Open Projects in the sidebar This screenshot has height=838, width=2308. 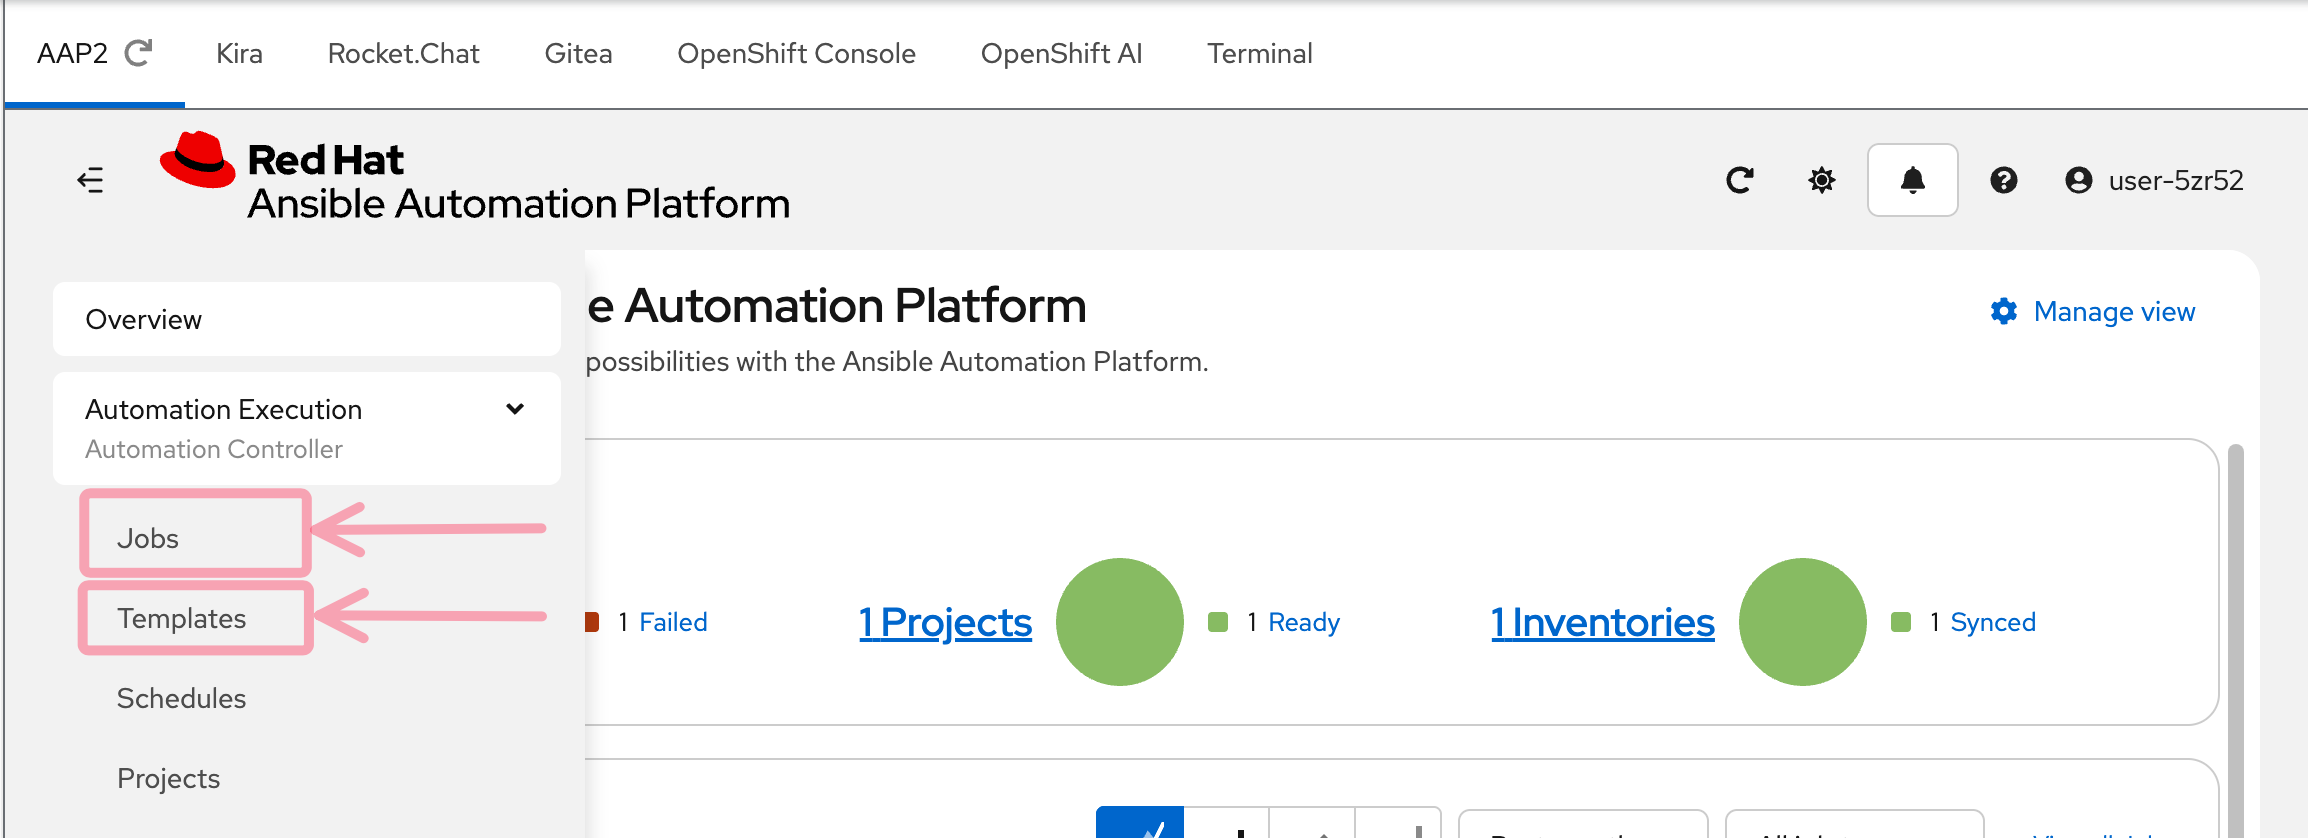(169, 778)
